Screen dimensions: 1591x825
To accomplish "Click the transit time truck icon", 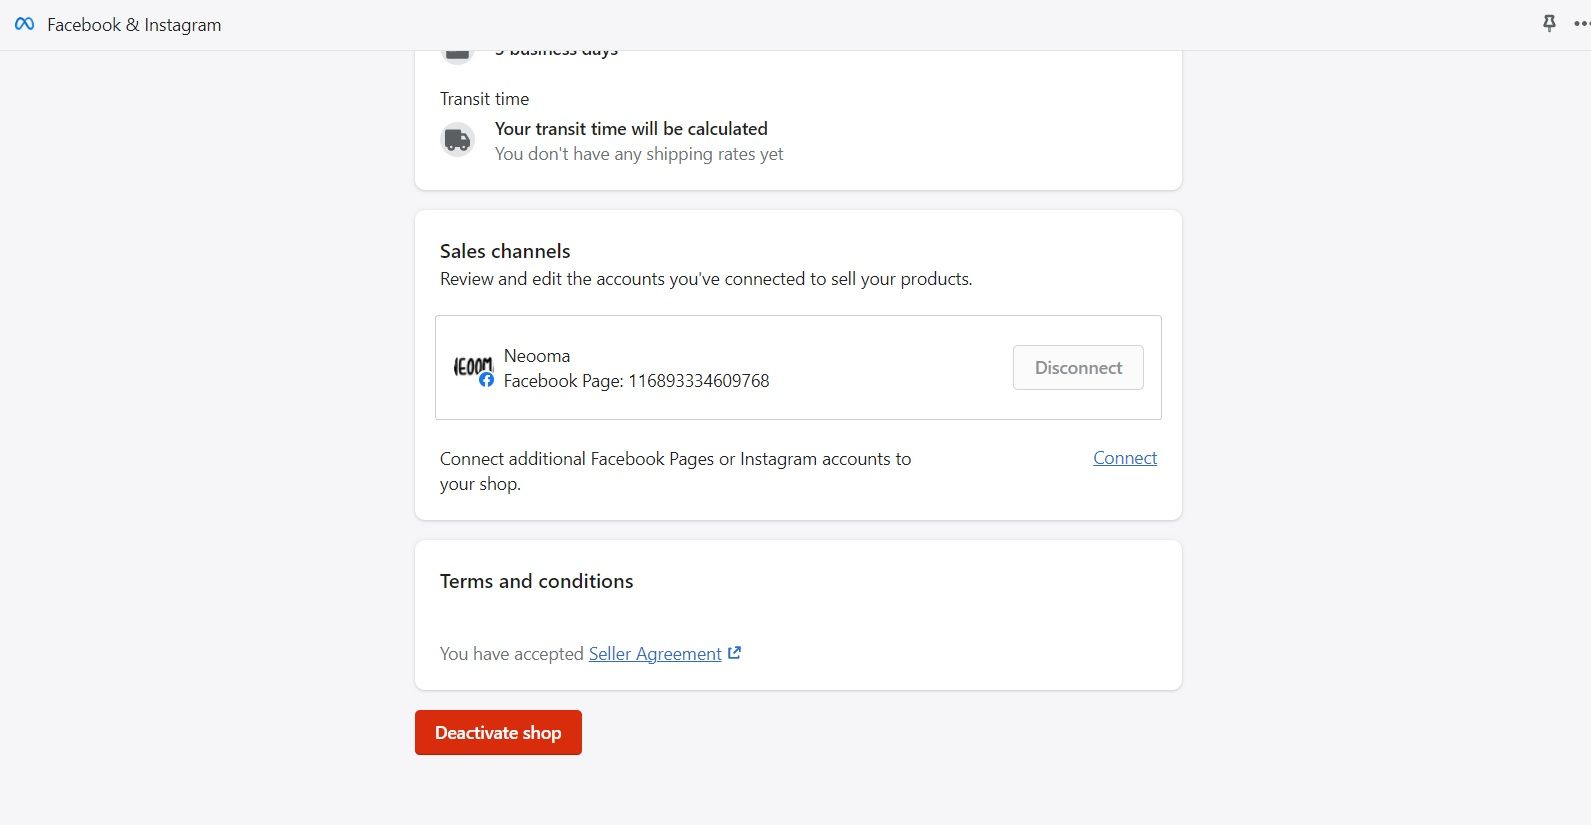I will click(x=458, y=139).
